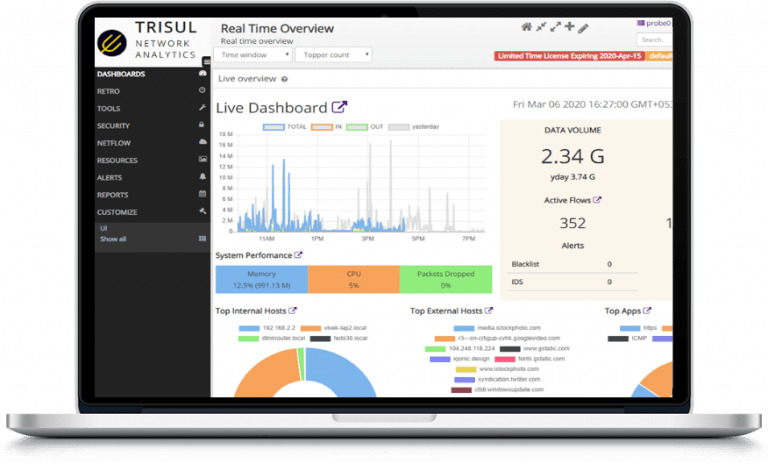Click the blue Memory usage block
The width and height of the screenshot is (768, 464).
261,279
